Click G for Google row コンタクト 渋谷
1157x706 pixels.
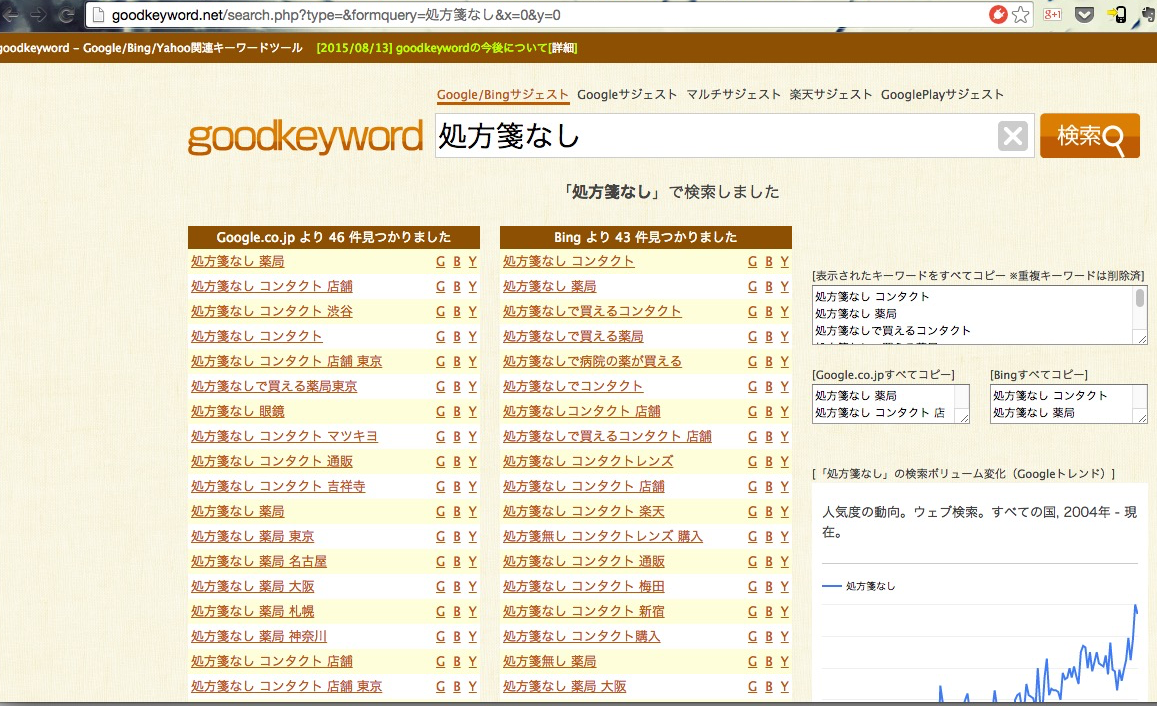441,311
